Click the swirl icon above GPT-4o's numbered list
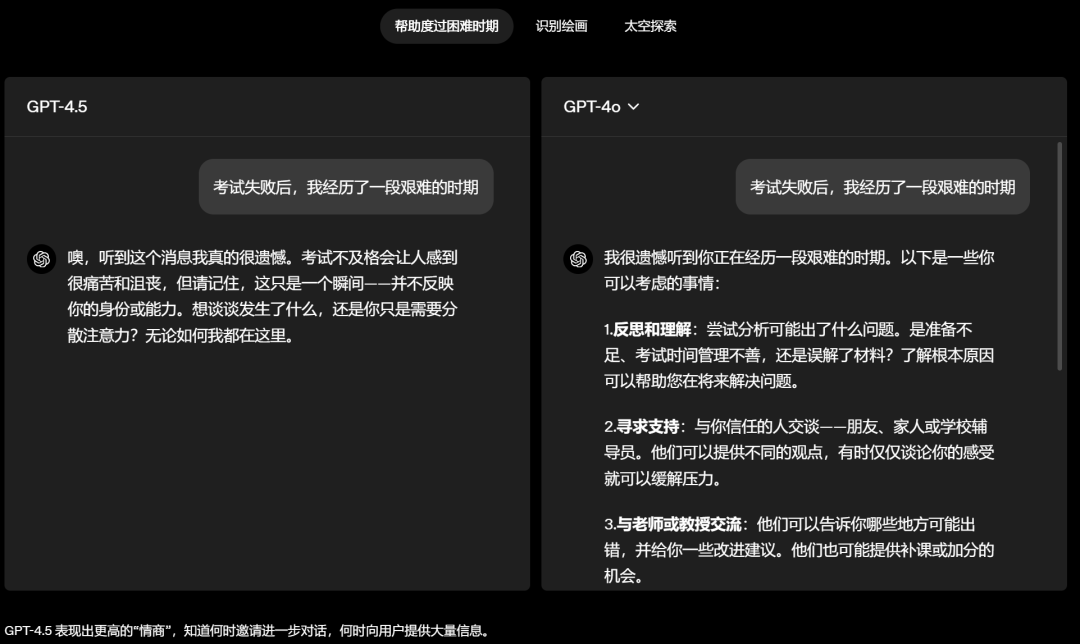1080x644 pixels. tap(577, 259)
